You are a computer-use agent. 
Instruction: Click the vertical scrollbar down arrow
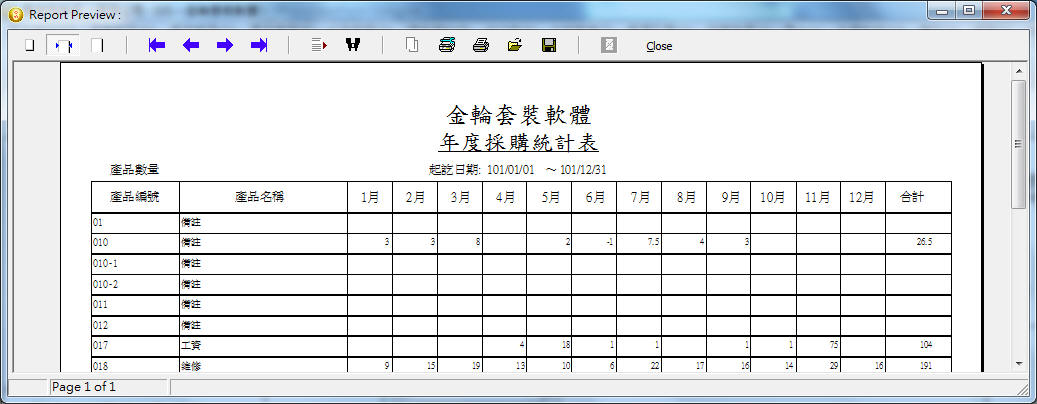click(x=1019, y=364)
